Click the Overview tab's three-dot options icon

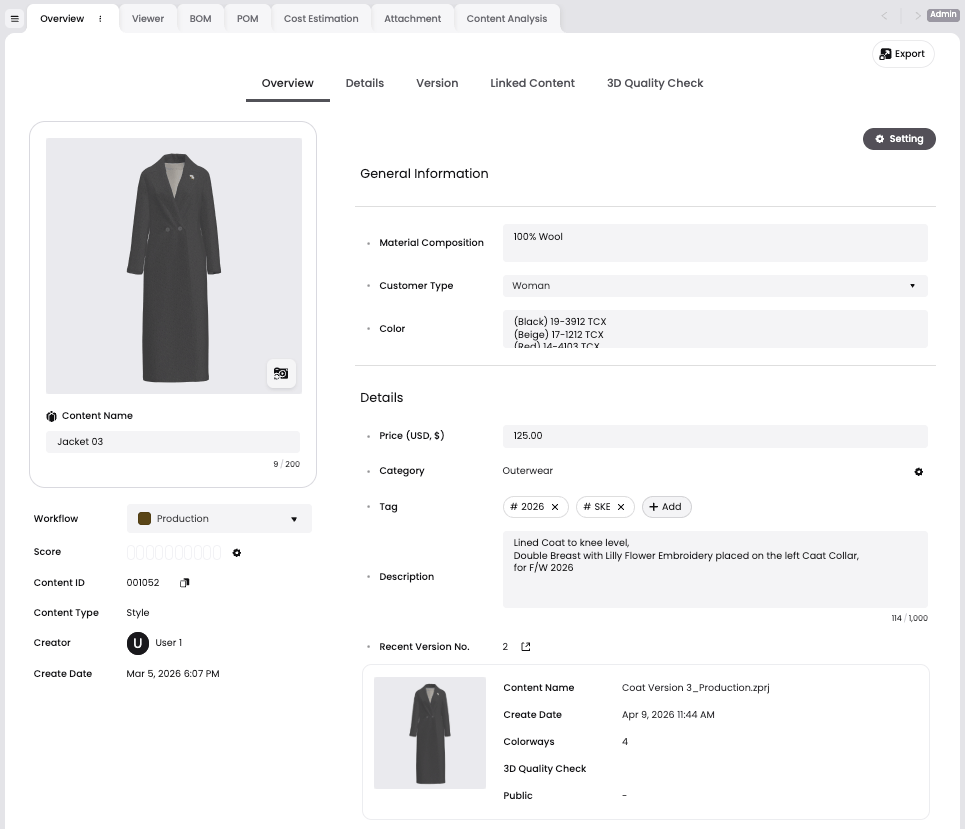click(x=100, y=18)
